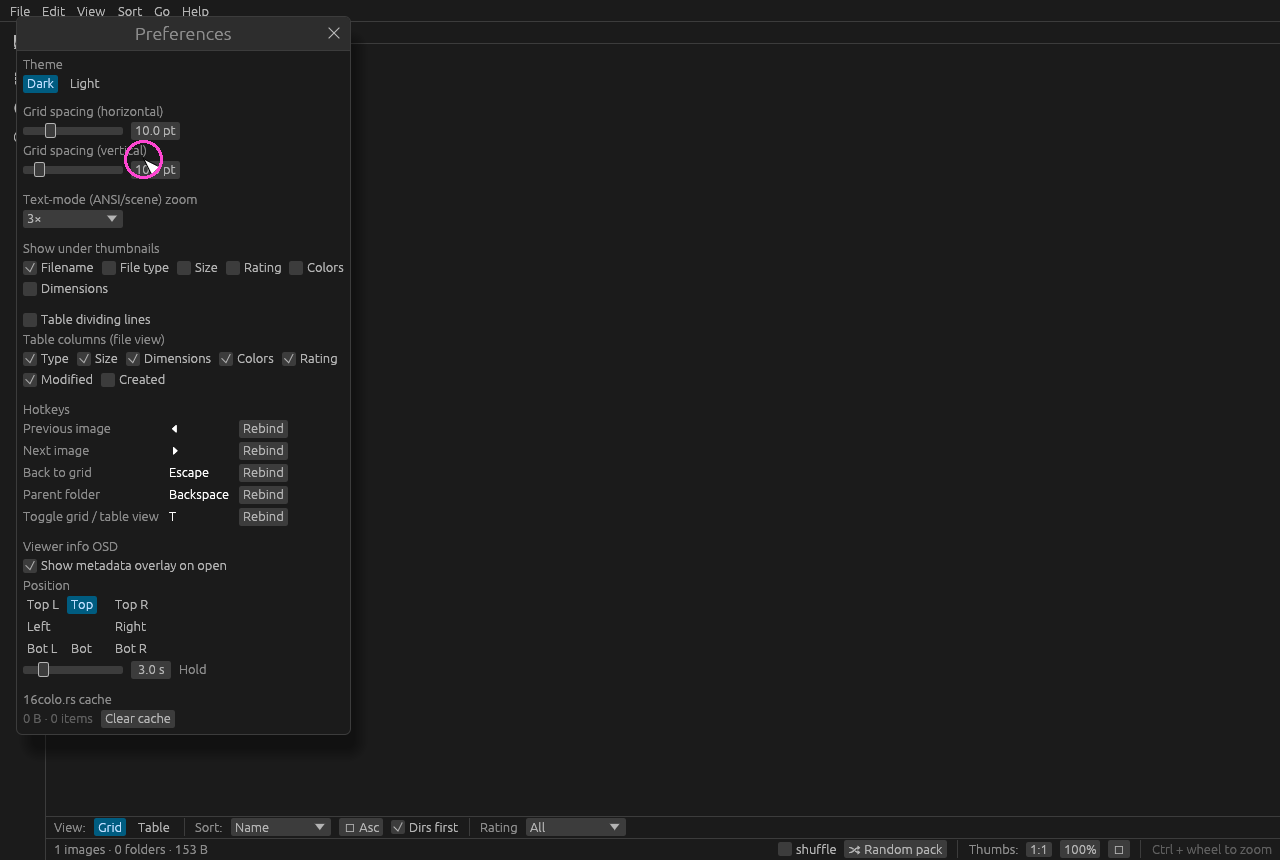Set OSD position to Top L
This screenshot has width=1280, height=860.
[43, 605]
